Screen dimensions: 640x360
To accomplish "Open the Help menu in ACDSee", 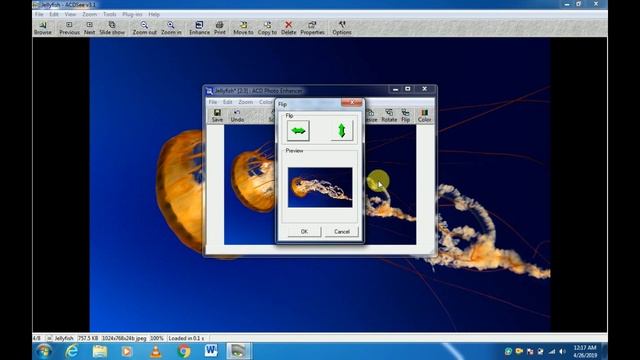I will 154,14.
